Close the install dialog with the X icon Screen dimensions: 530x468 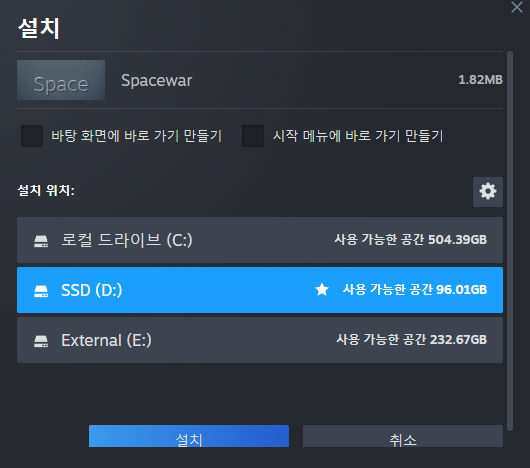516,7
